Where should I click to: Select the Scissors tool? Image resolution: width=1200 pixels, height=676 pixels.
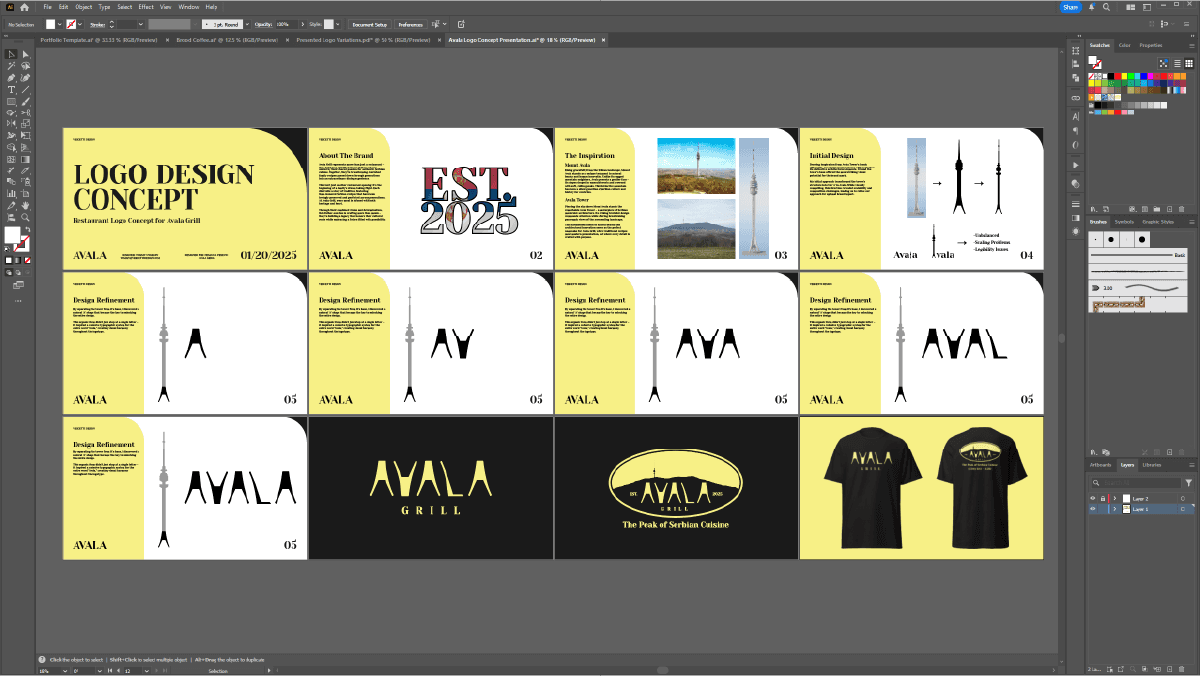25,112
